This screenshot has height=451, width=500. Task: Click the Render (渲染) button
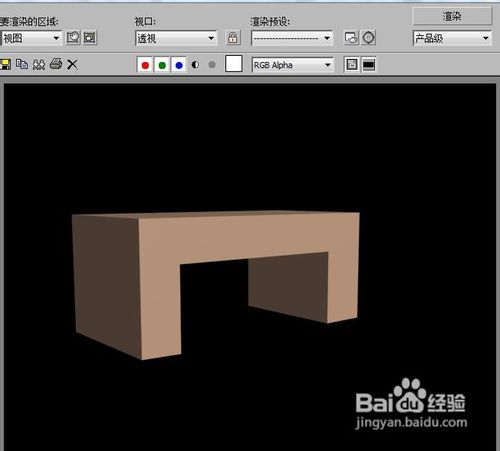pos(452,16)
